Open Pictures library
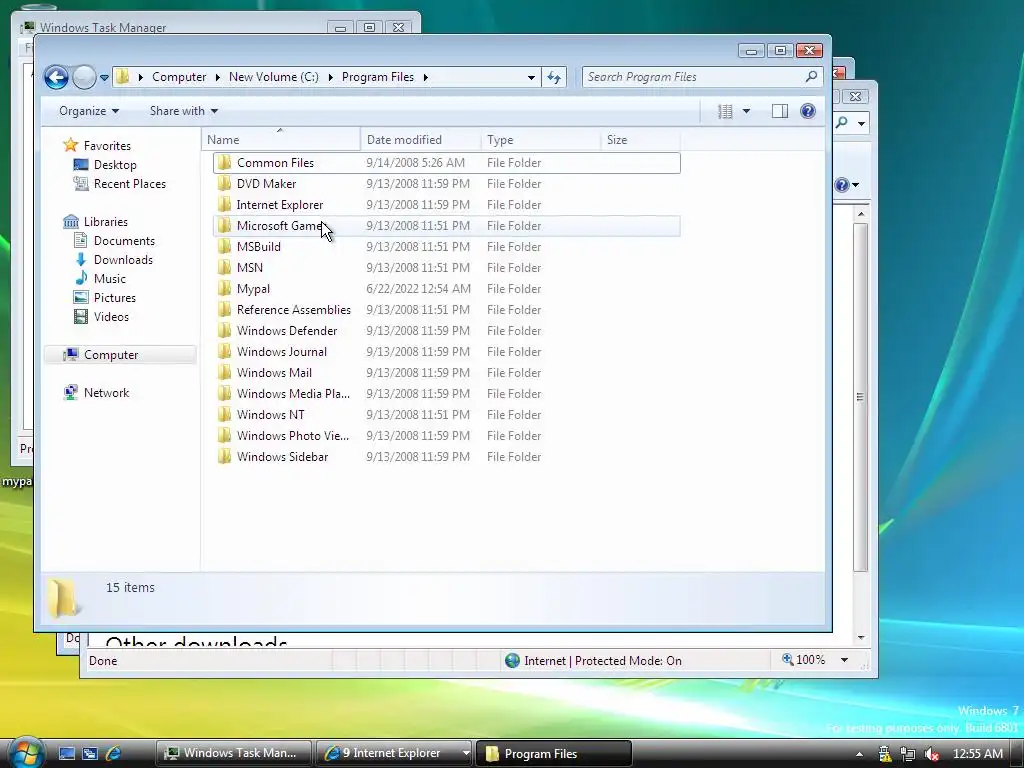Viewport: 1024px width, 768px height. (114, 297)
